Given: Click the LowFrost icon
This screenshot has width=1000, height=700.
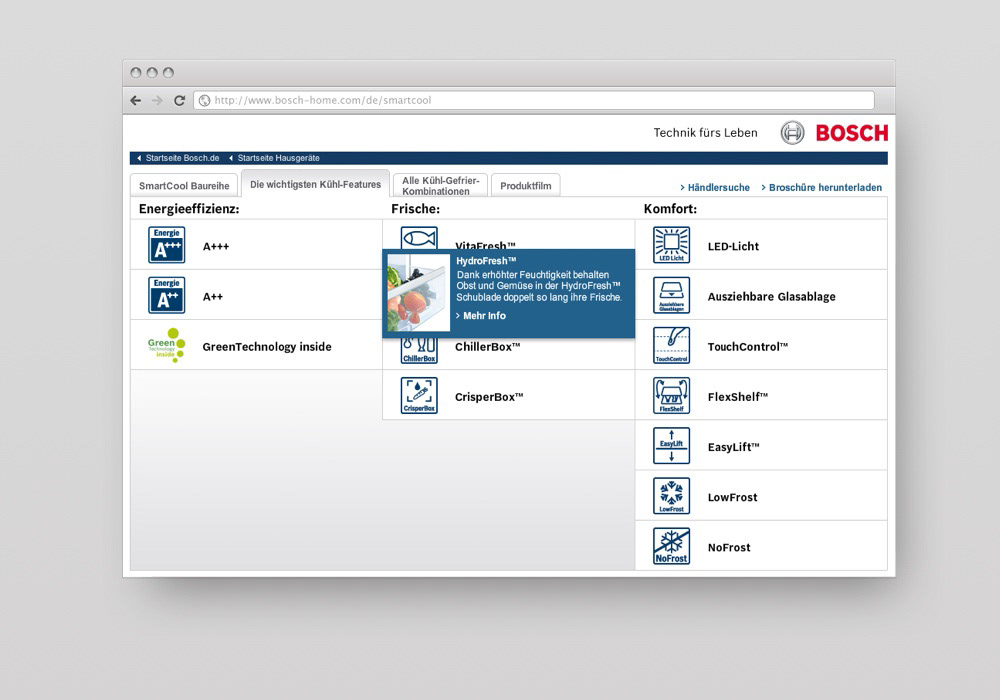Looking at the screenshot, I should pyautogui.click(x=672, y=495).
